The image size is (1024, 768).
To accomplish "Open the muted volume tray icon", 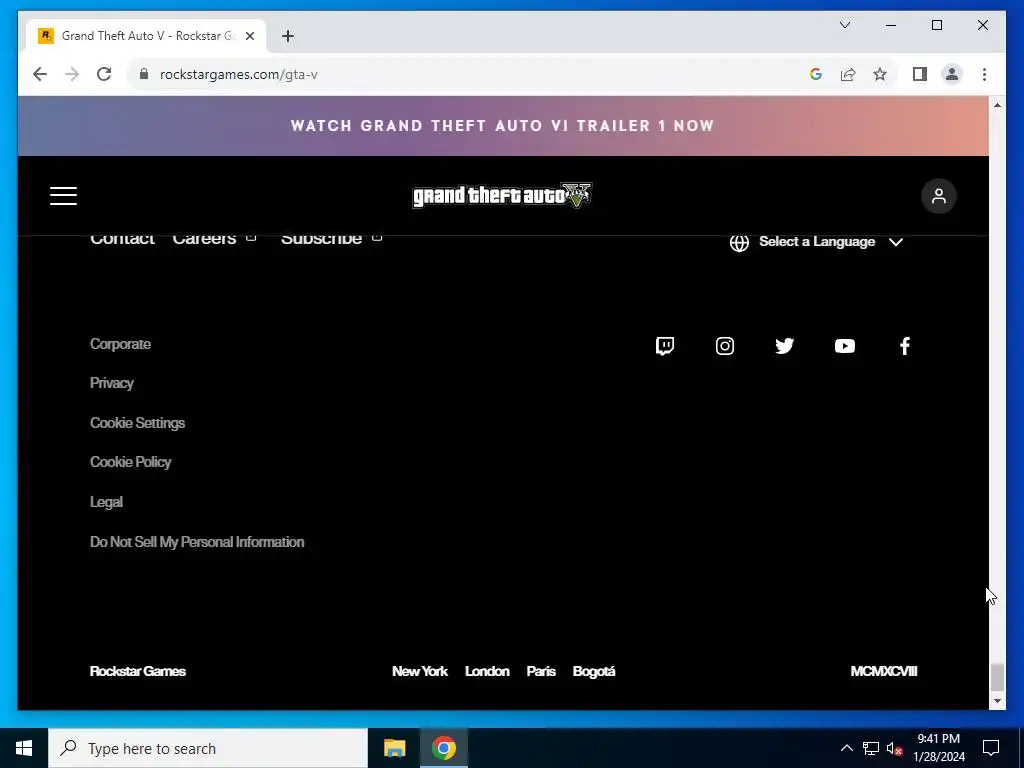I will tap(895, 748).
